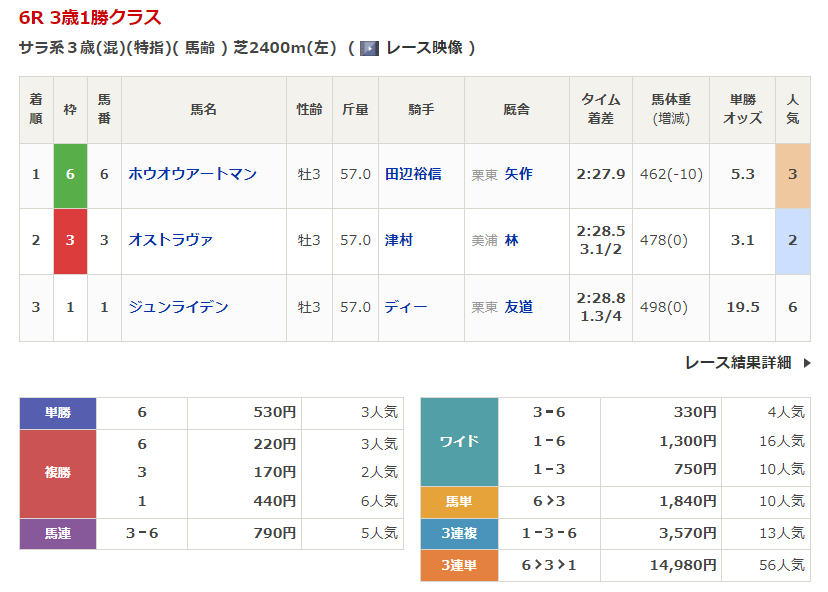Image resolution: width=828 pixels, height=592 pixels.
Task: Click the race video film icon
Action: tap(369, 48)
